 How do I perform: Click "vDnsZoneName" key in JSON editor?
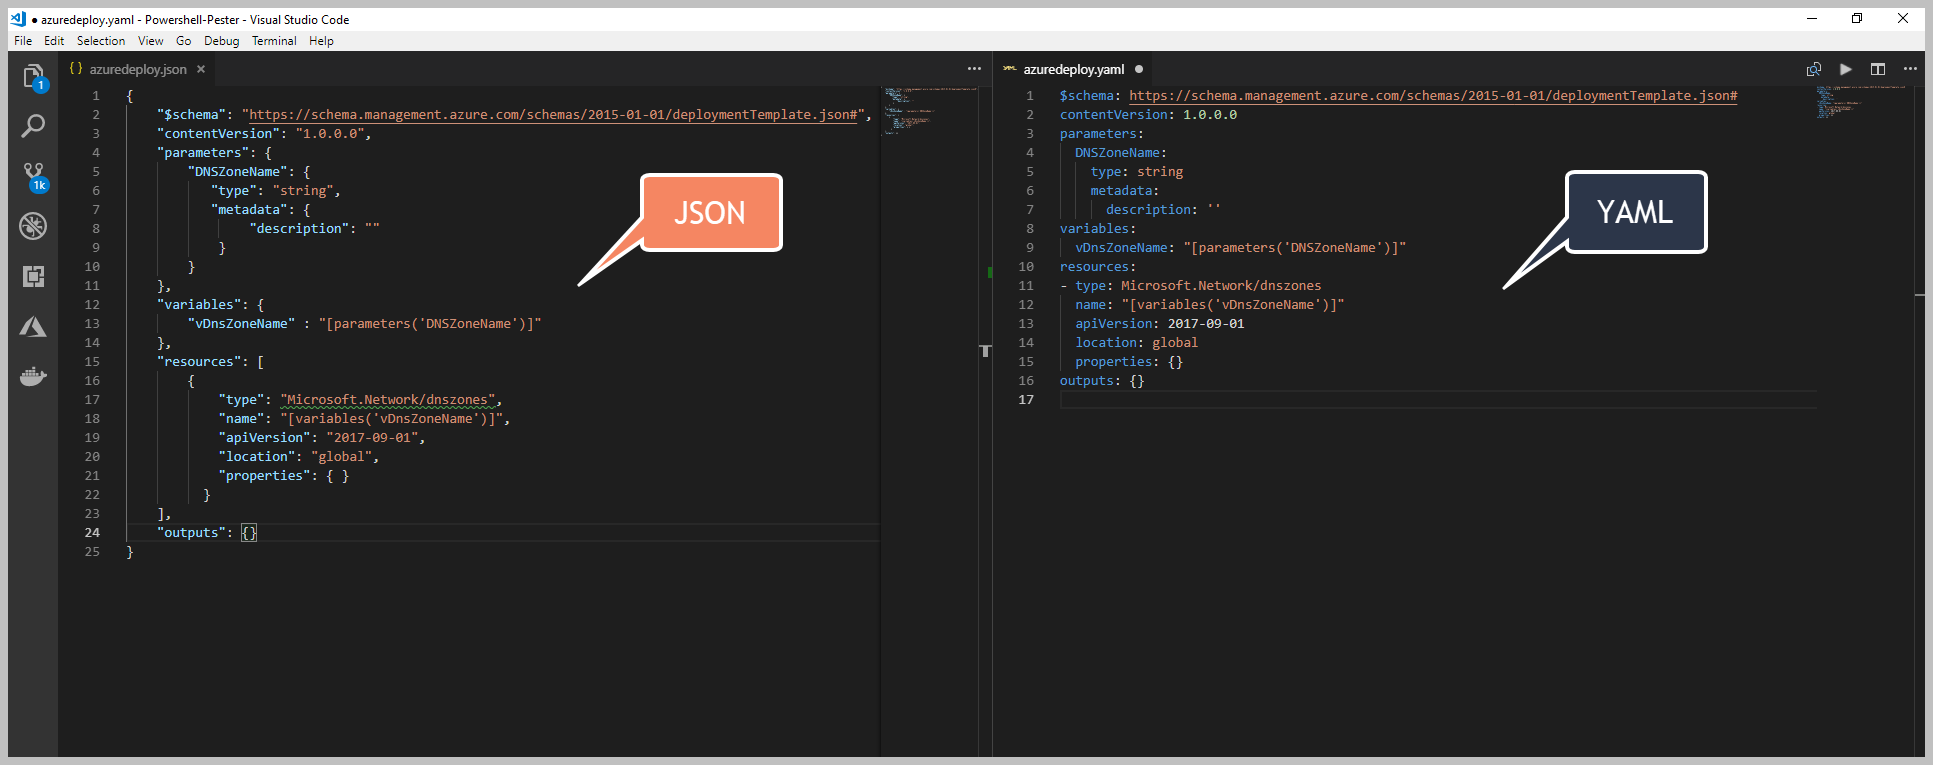click(241, 324)
